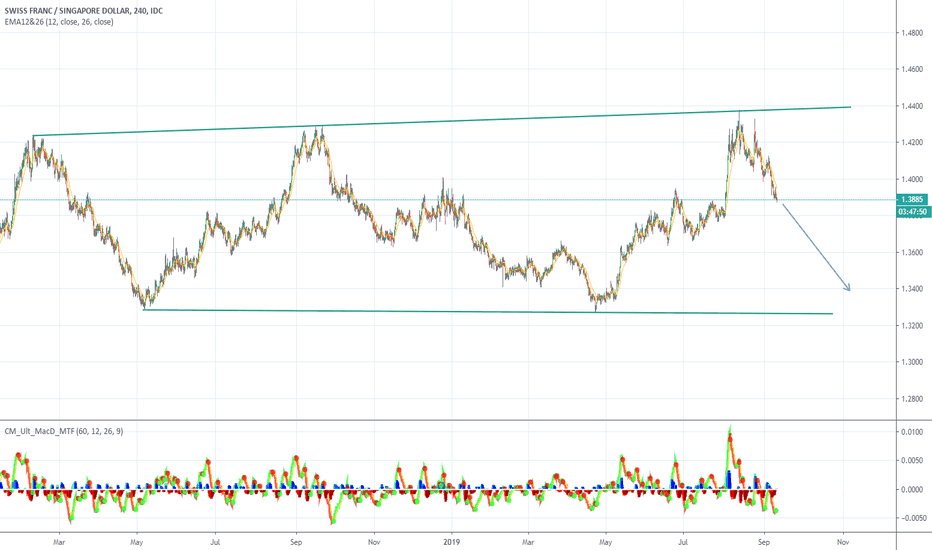
Task: Click the Nov label before 2019 on the time axis
Action: point(374,542)
